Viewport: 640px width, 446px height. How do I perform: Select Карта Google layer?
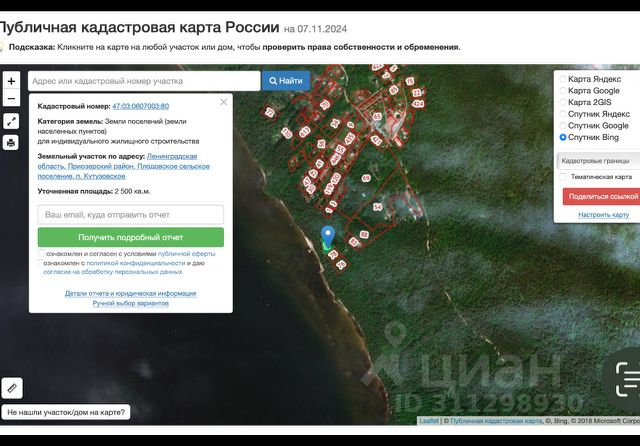pos(562,91)
